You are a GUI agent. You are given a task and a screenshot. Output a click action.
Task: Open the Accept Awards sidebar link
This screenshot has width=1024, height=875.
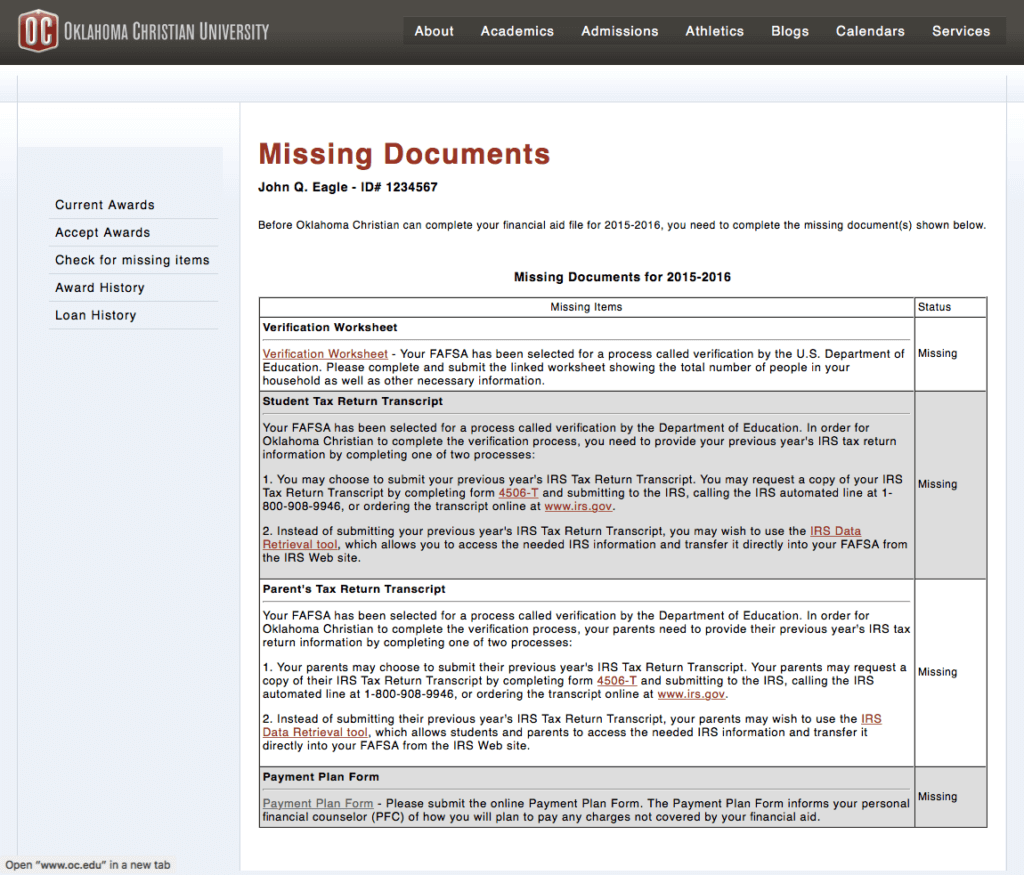103,232
